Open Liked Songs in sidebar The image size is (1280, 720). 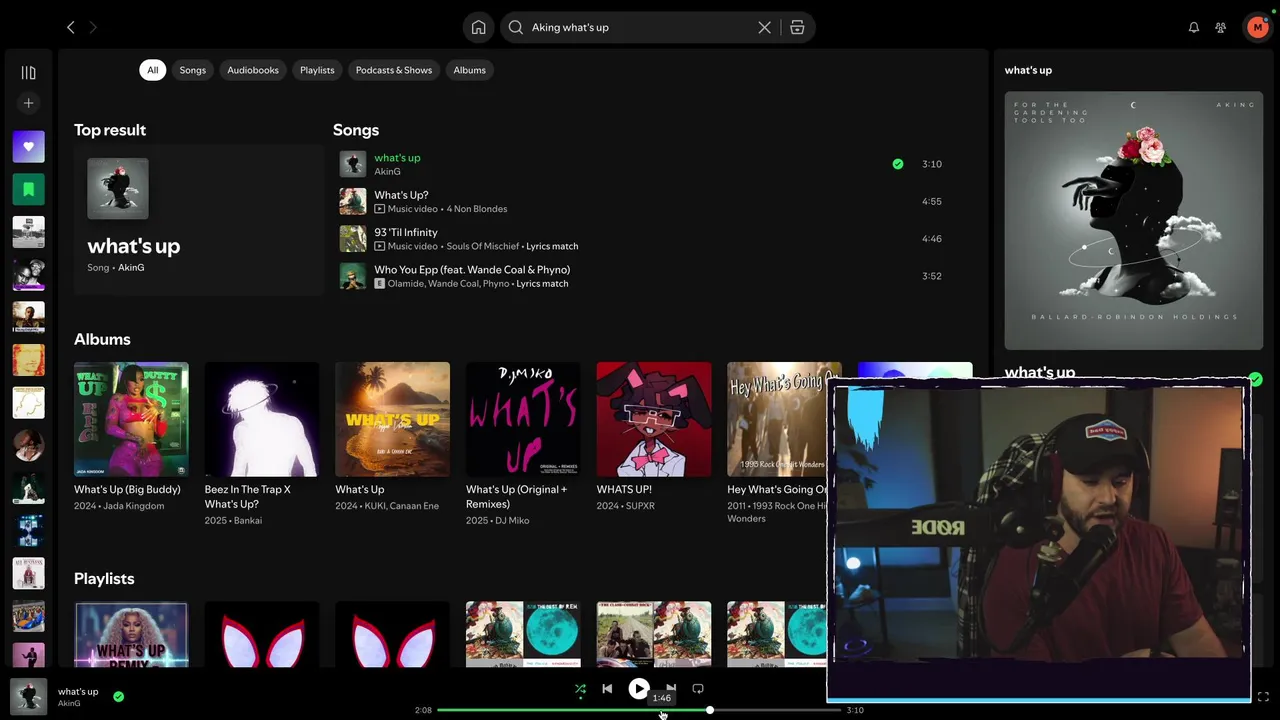pos(28,146)
